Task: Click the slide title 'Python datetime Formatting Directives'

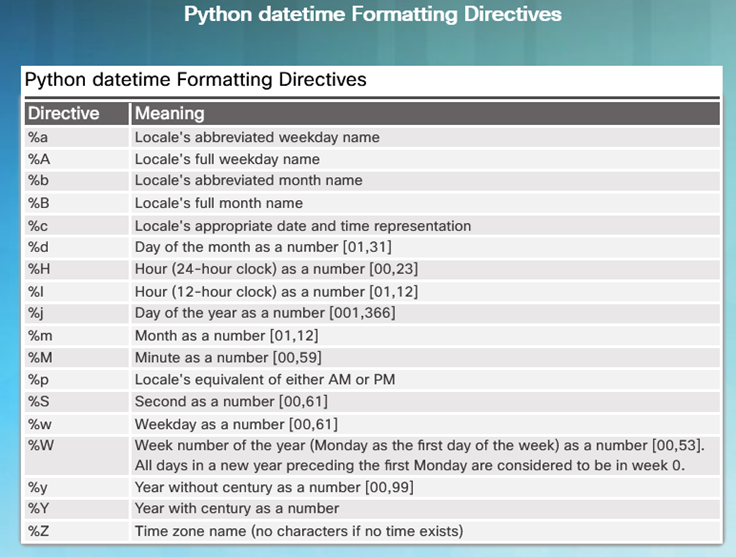Action: click(373, 14)
